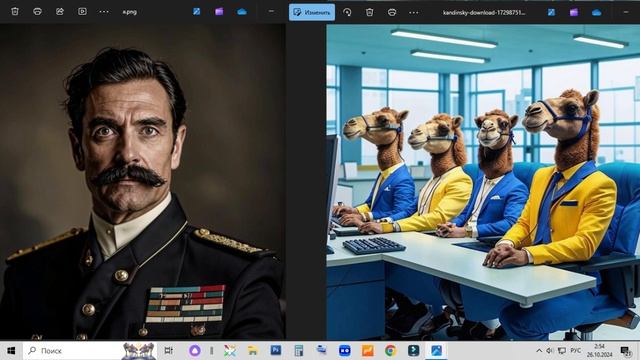Open Google Chrome from the taskbar
This screenshot has height=360, width=640.
(391, 351)
